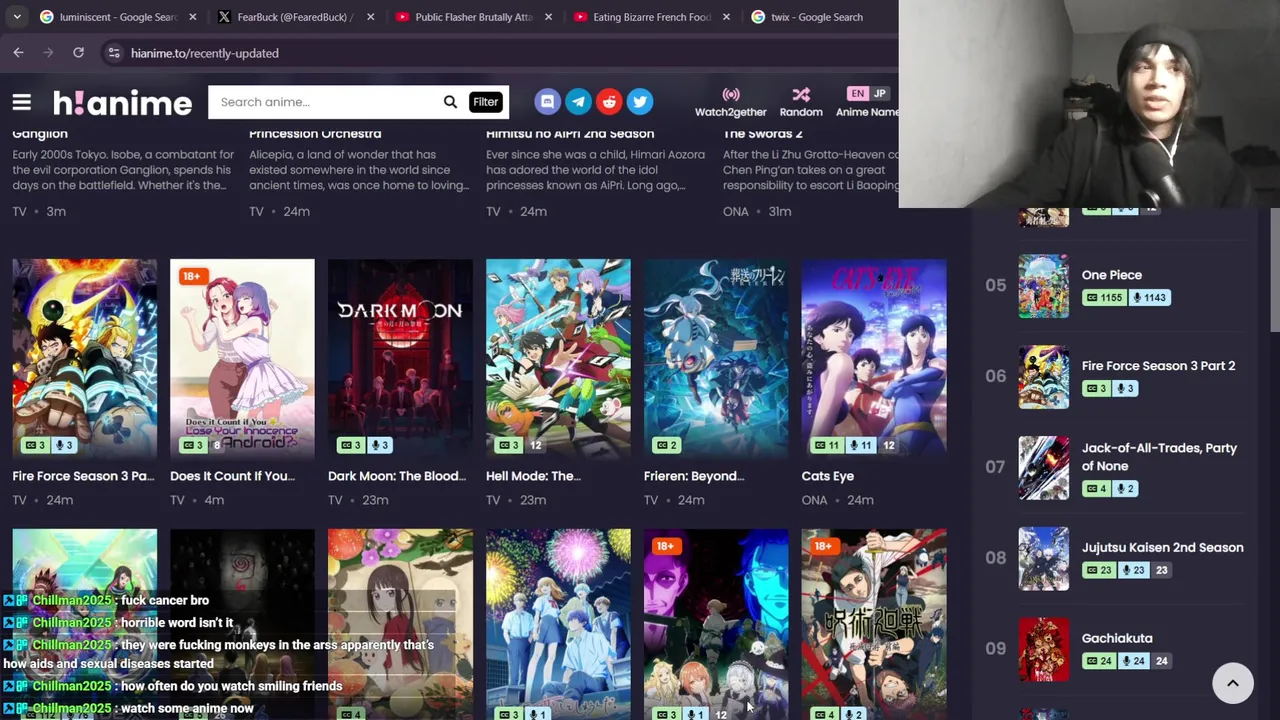1280x720 pixels.
Task: Click Cats Eye subtitle count badge
Action: (826, 445)
